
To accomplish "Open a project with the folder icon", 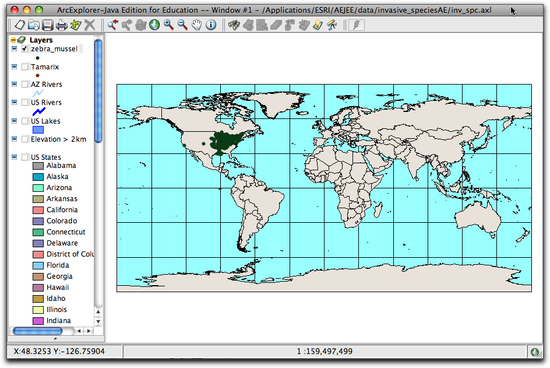I will [x=34, y=25].
